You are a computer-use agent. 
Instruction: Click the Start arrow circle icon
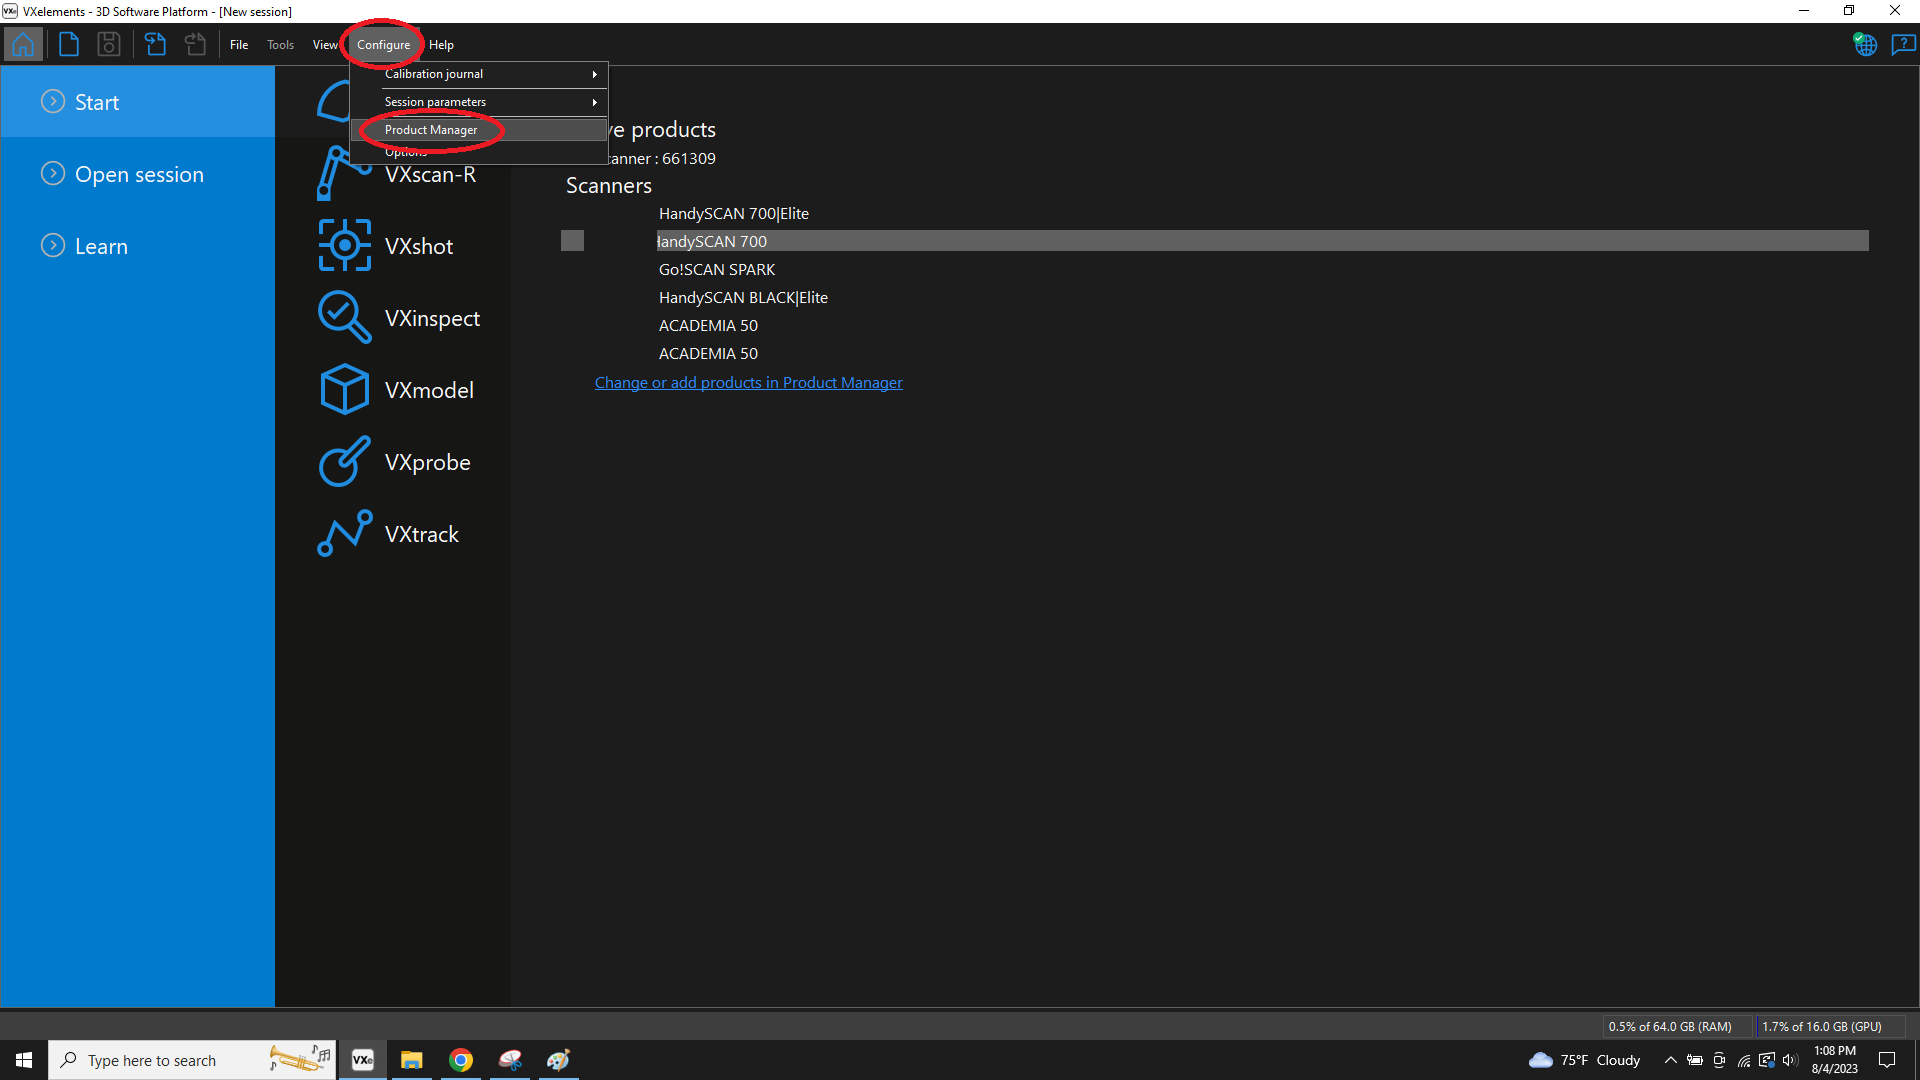pos(53,101)
